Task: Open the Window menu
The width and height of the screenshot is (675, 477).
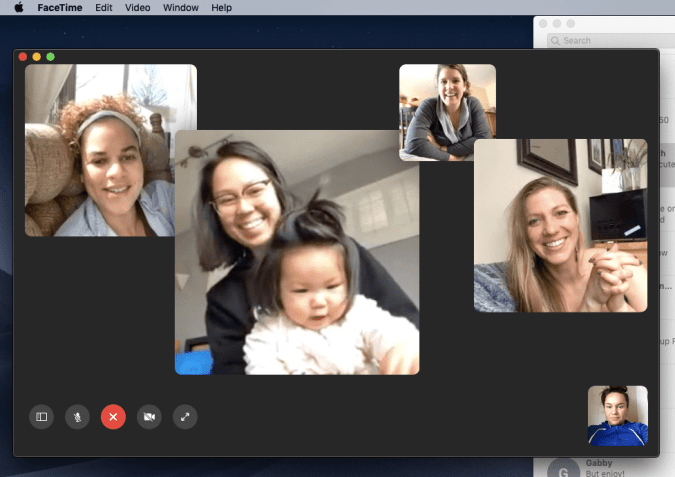Action: [x=180, y=7]
